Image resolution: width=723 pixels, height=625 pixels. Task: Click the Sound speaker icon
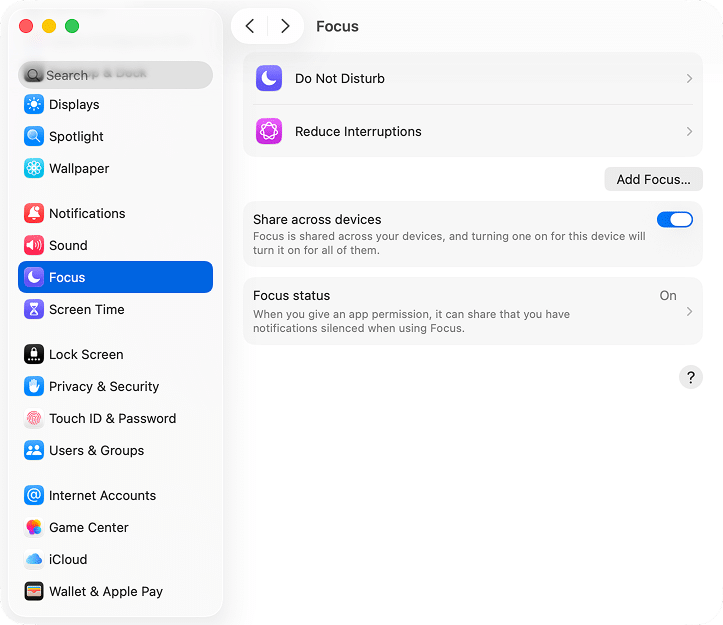point(34,245)
